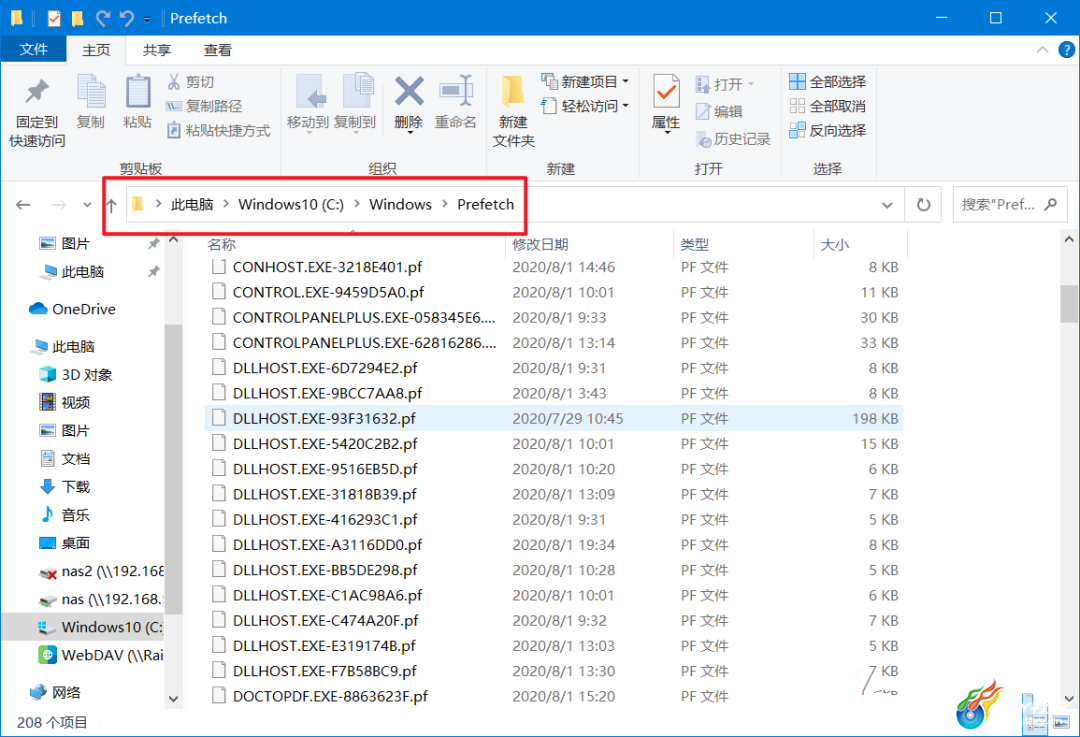Click the Delete red X icon

pos(408,92)
